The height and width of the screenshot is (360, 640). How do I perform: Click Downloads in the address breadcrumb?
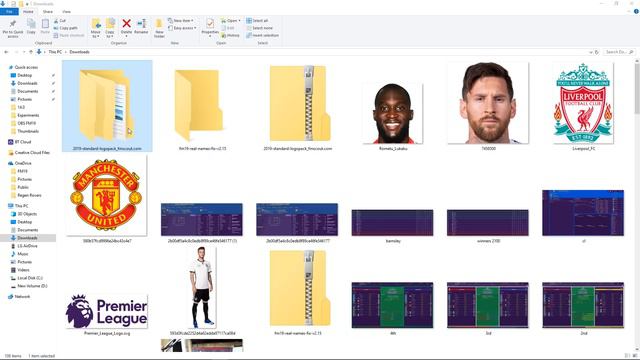tap(79, 52)
